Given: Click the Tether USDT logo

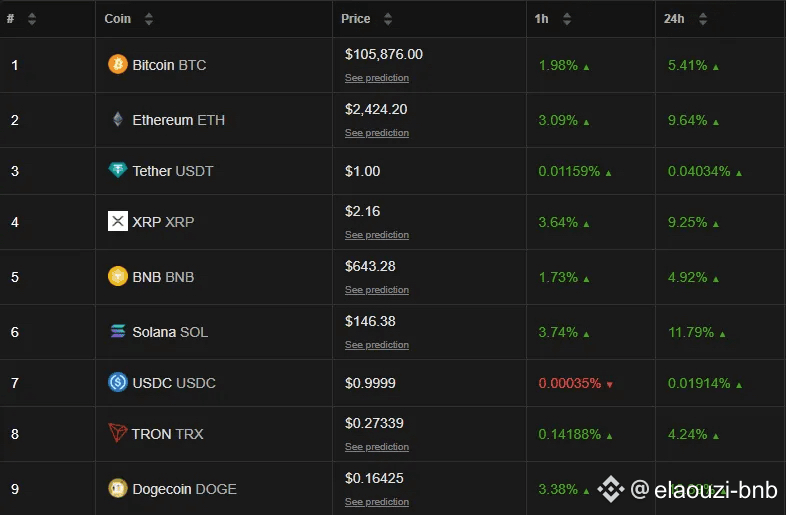Looking at the screenshot, I should (118, 170).
